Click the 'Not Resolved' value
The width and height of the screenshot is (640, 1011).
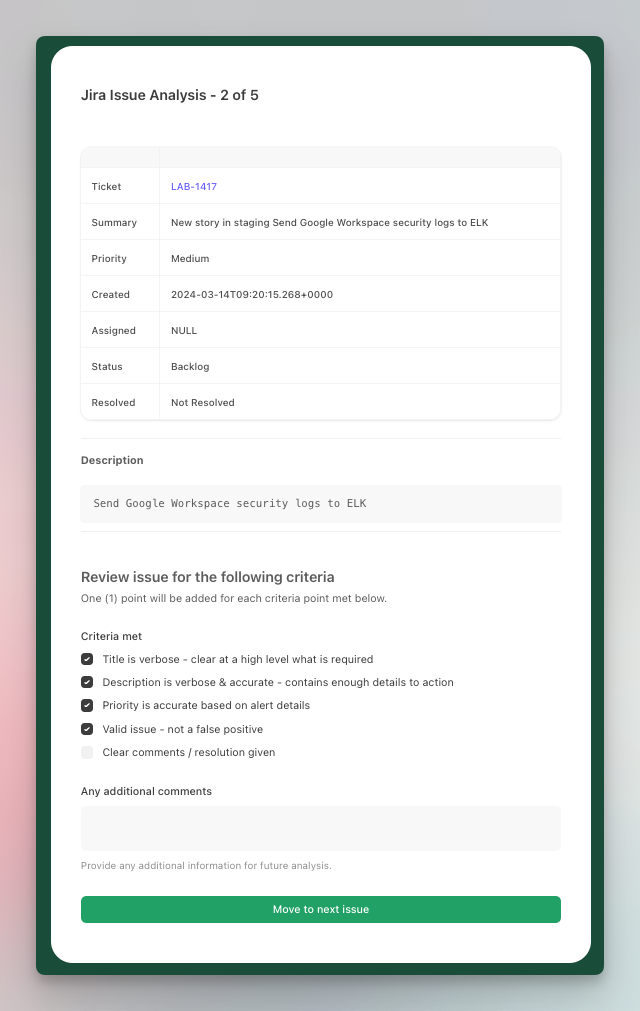tap(203, 403)
